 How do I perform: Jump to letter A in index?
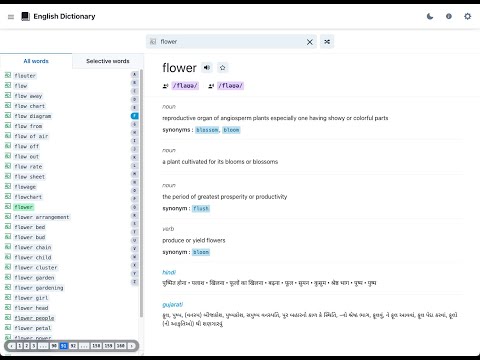point(135,74)
